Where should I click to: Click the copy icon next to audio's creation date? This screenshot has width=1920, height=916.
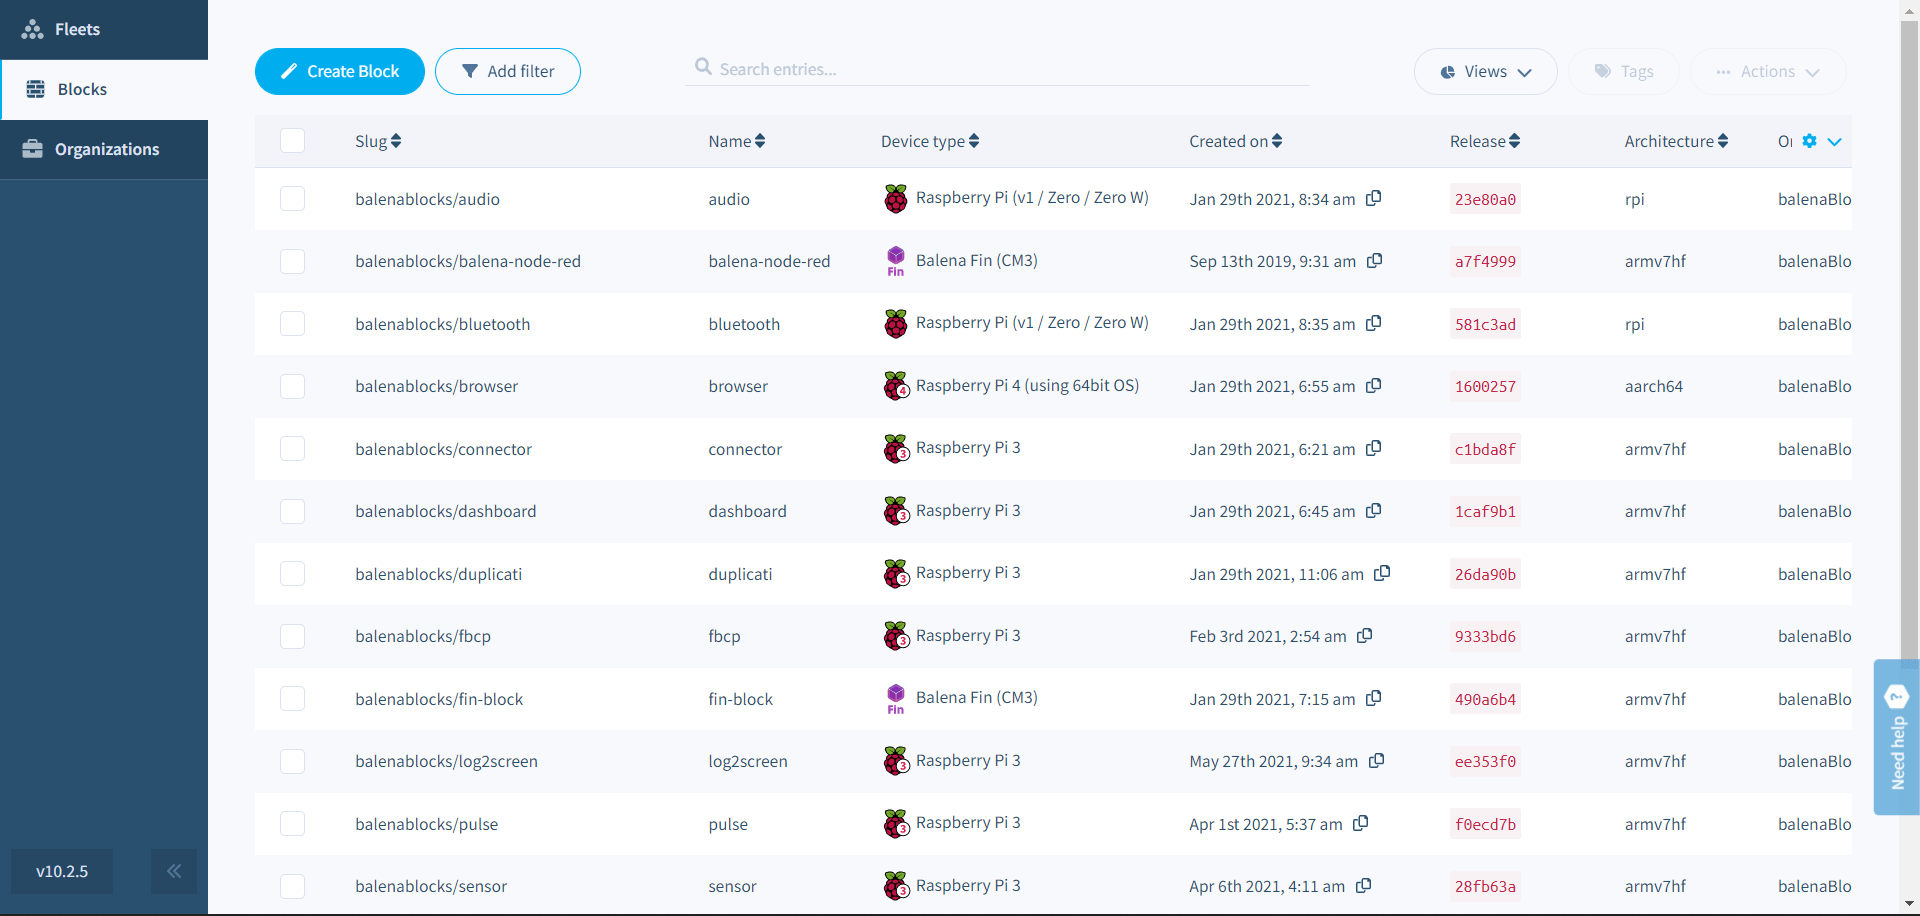pyautogui.click(x=1374, y=198)
